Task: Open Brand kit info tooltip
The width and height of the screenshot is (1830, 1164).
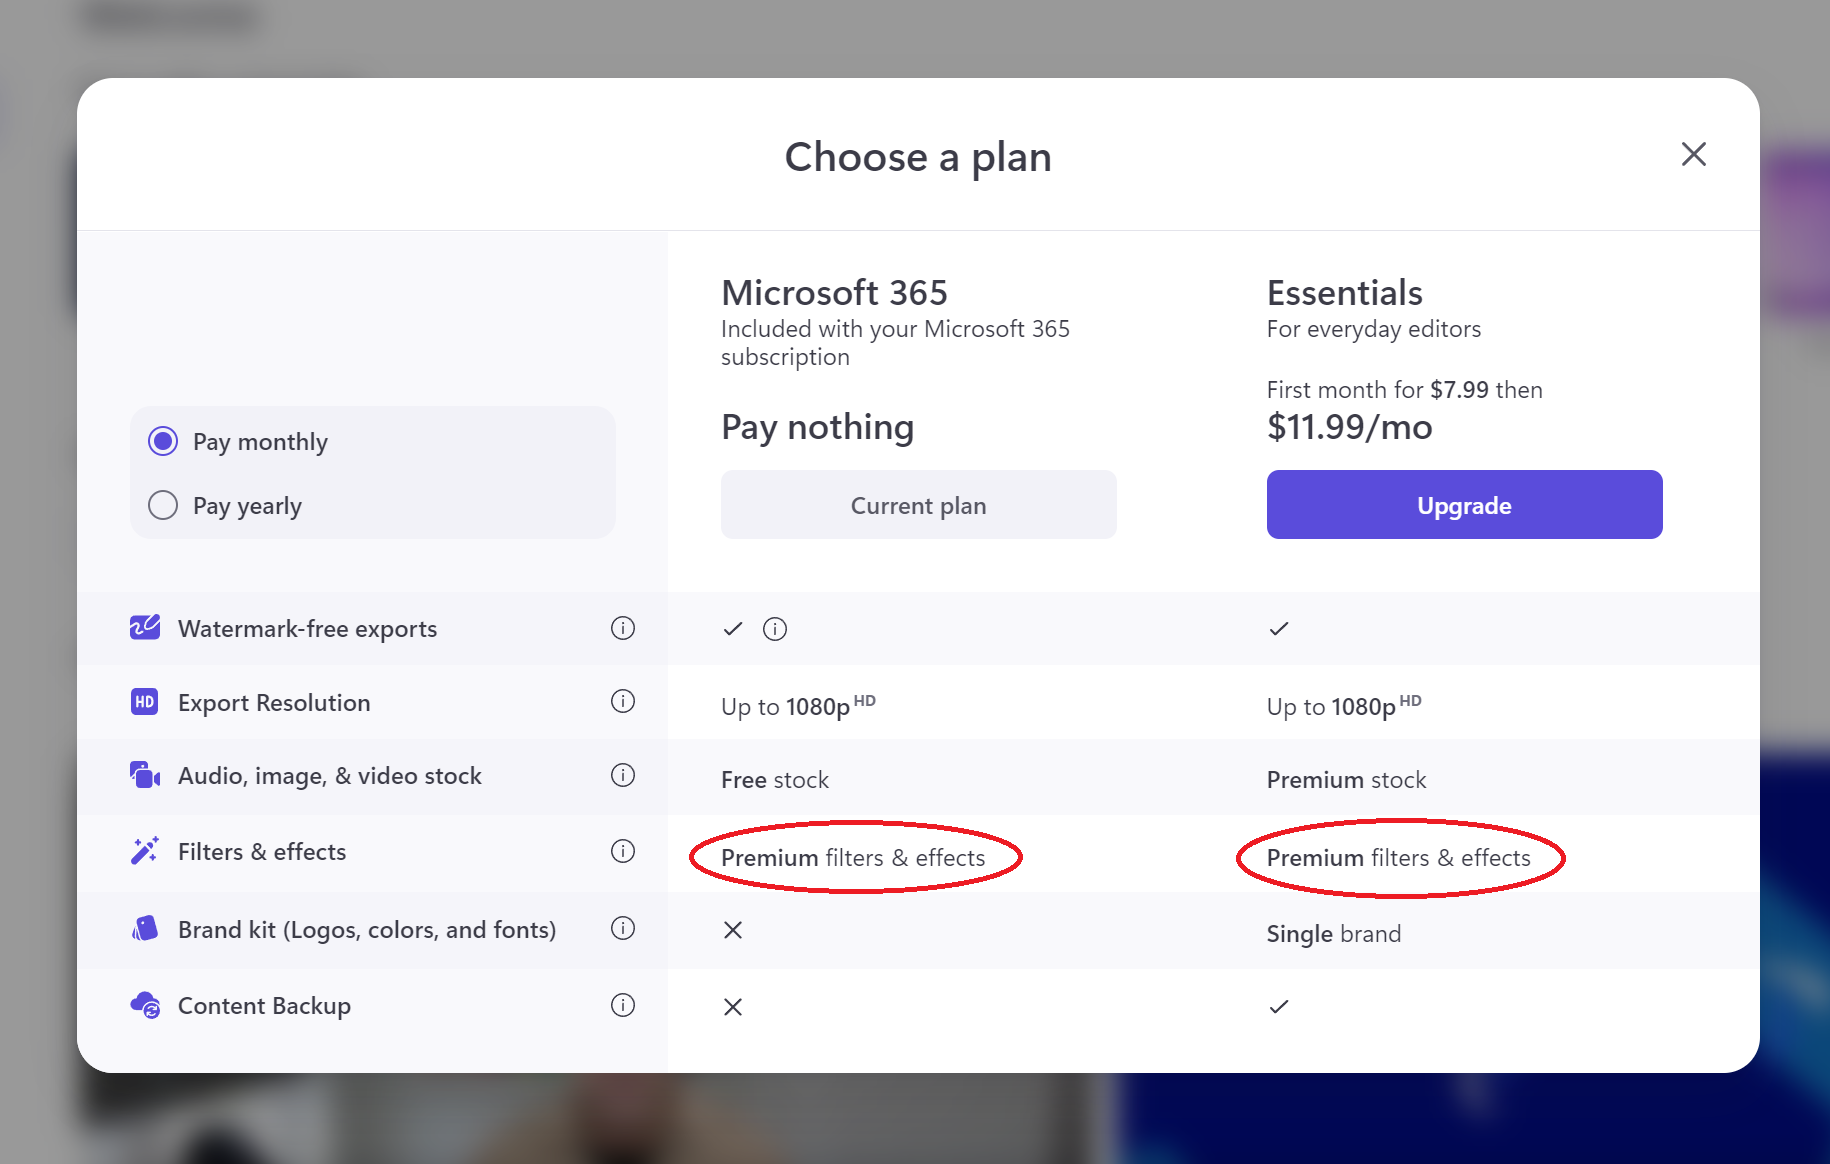Action: [x=622, y=929]
